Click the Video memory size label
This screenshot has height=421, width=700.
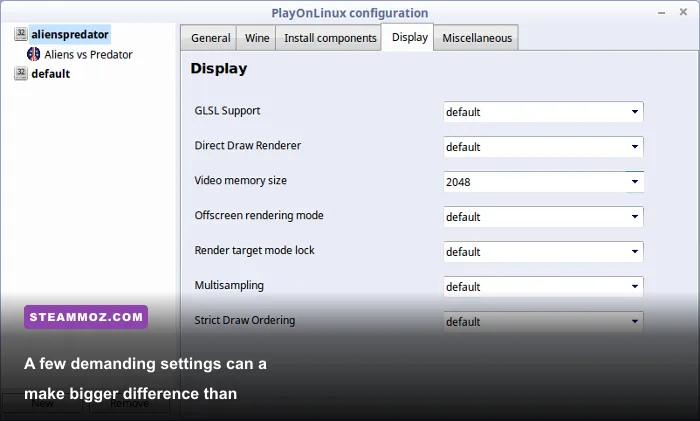(x=241, y=180)
